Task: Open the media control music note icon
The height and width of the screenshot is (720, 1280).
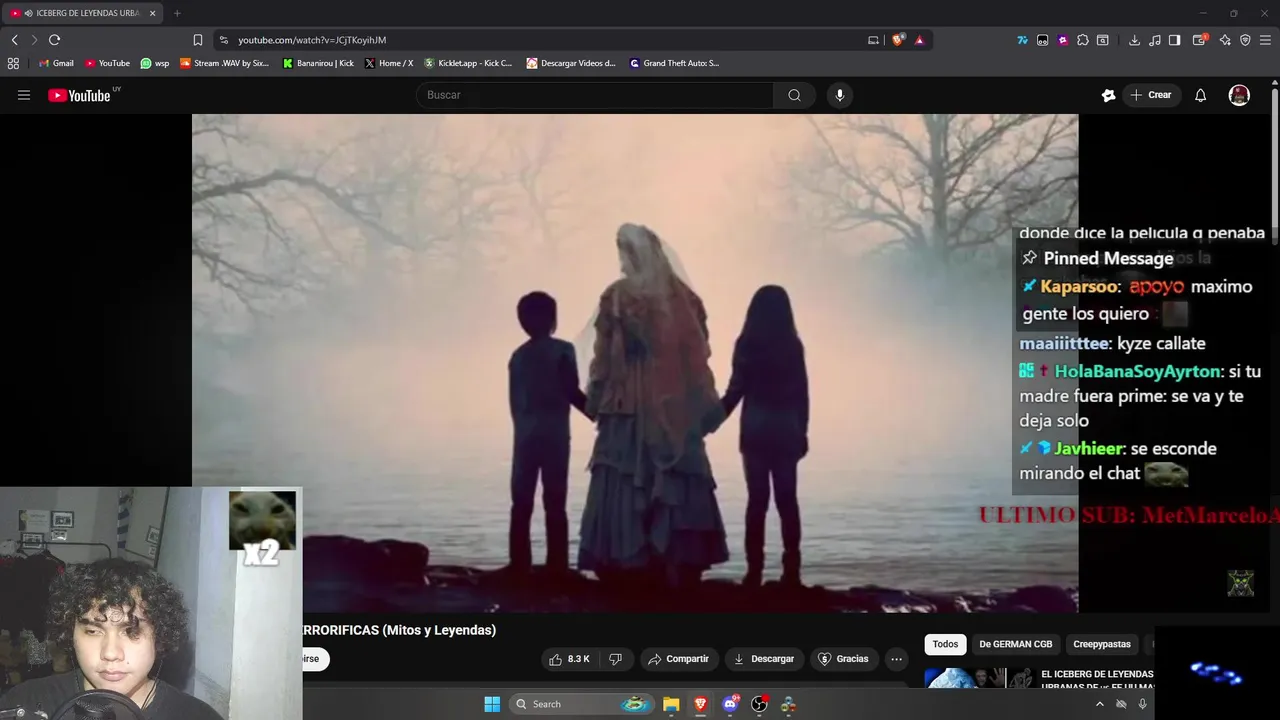Action: pos(1155,40)
